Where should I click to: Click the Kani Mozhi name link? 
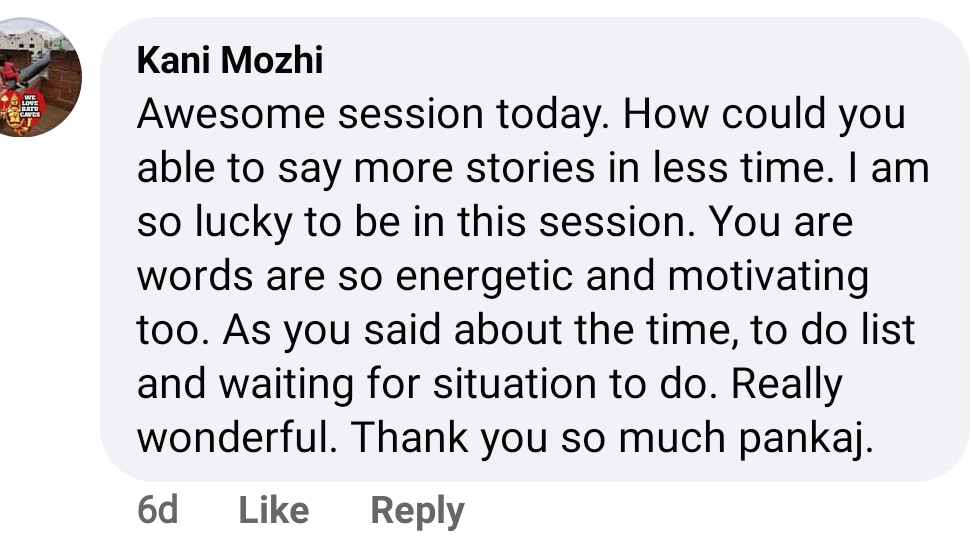pos(229,60)
